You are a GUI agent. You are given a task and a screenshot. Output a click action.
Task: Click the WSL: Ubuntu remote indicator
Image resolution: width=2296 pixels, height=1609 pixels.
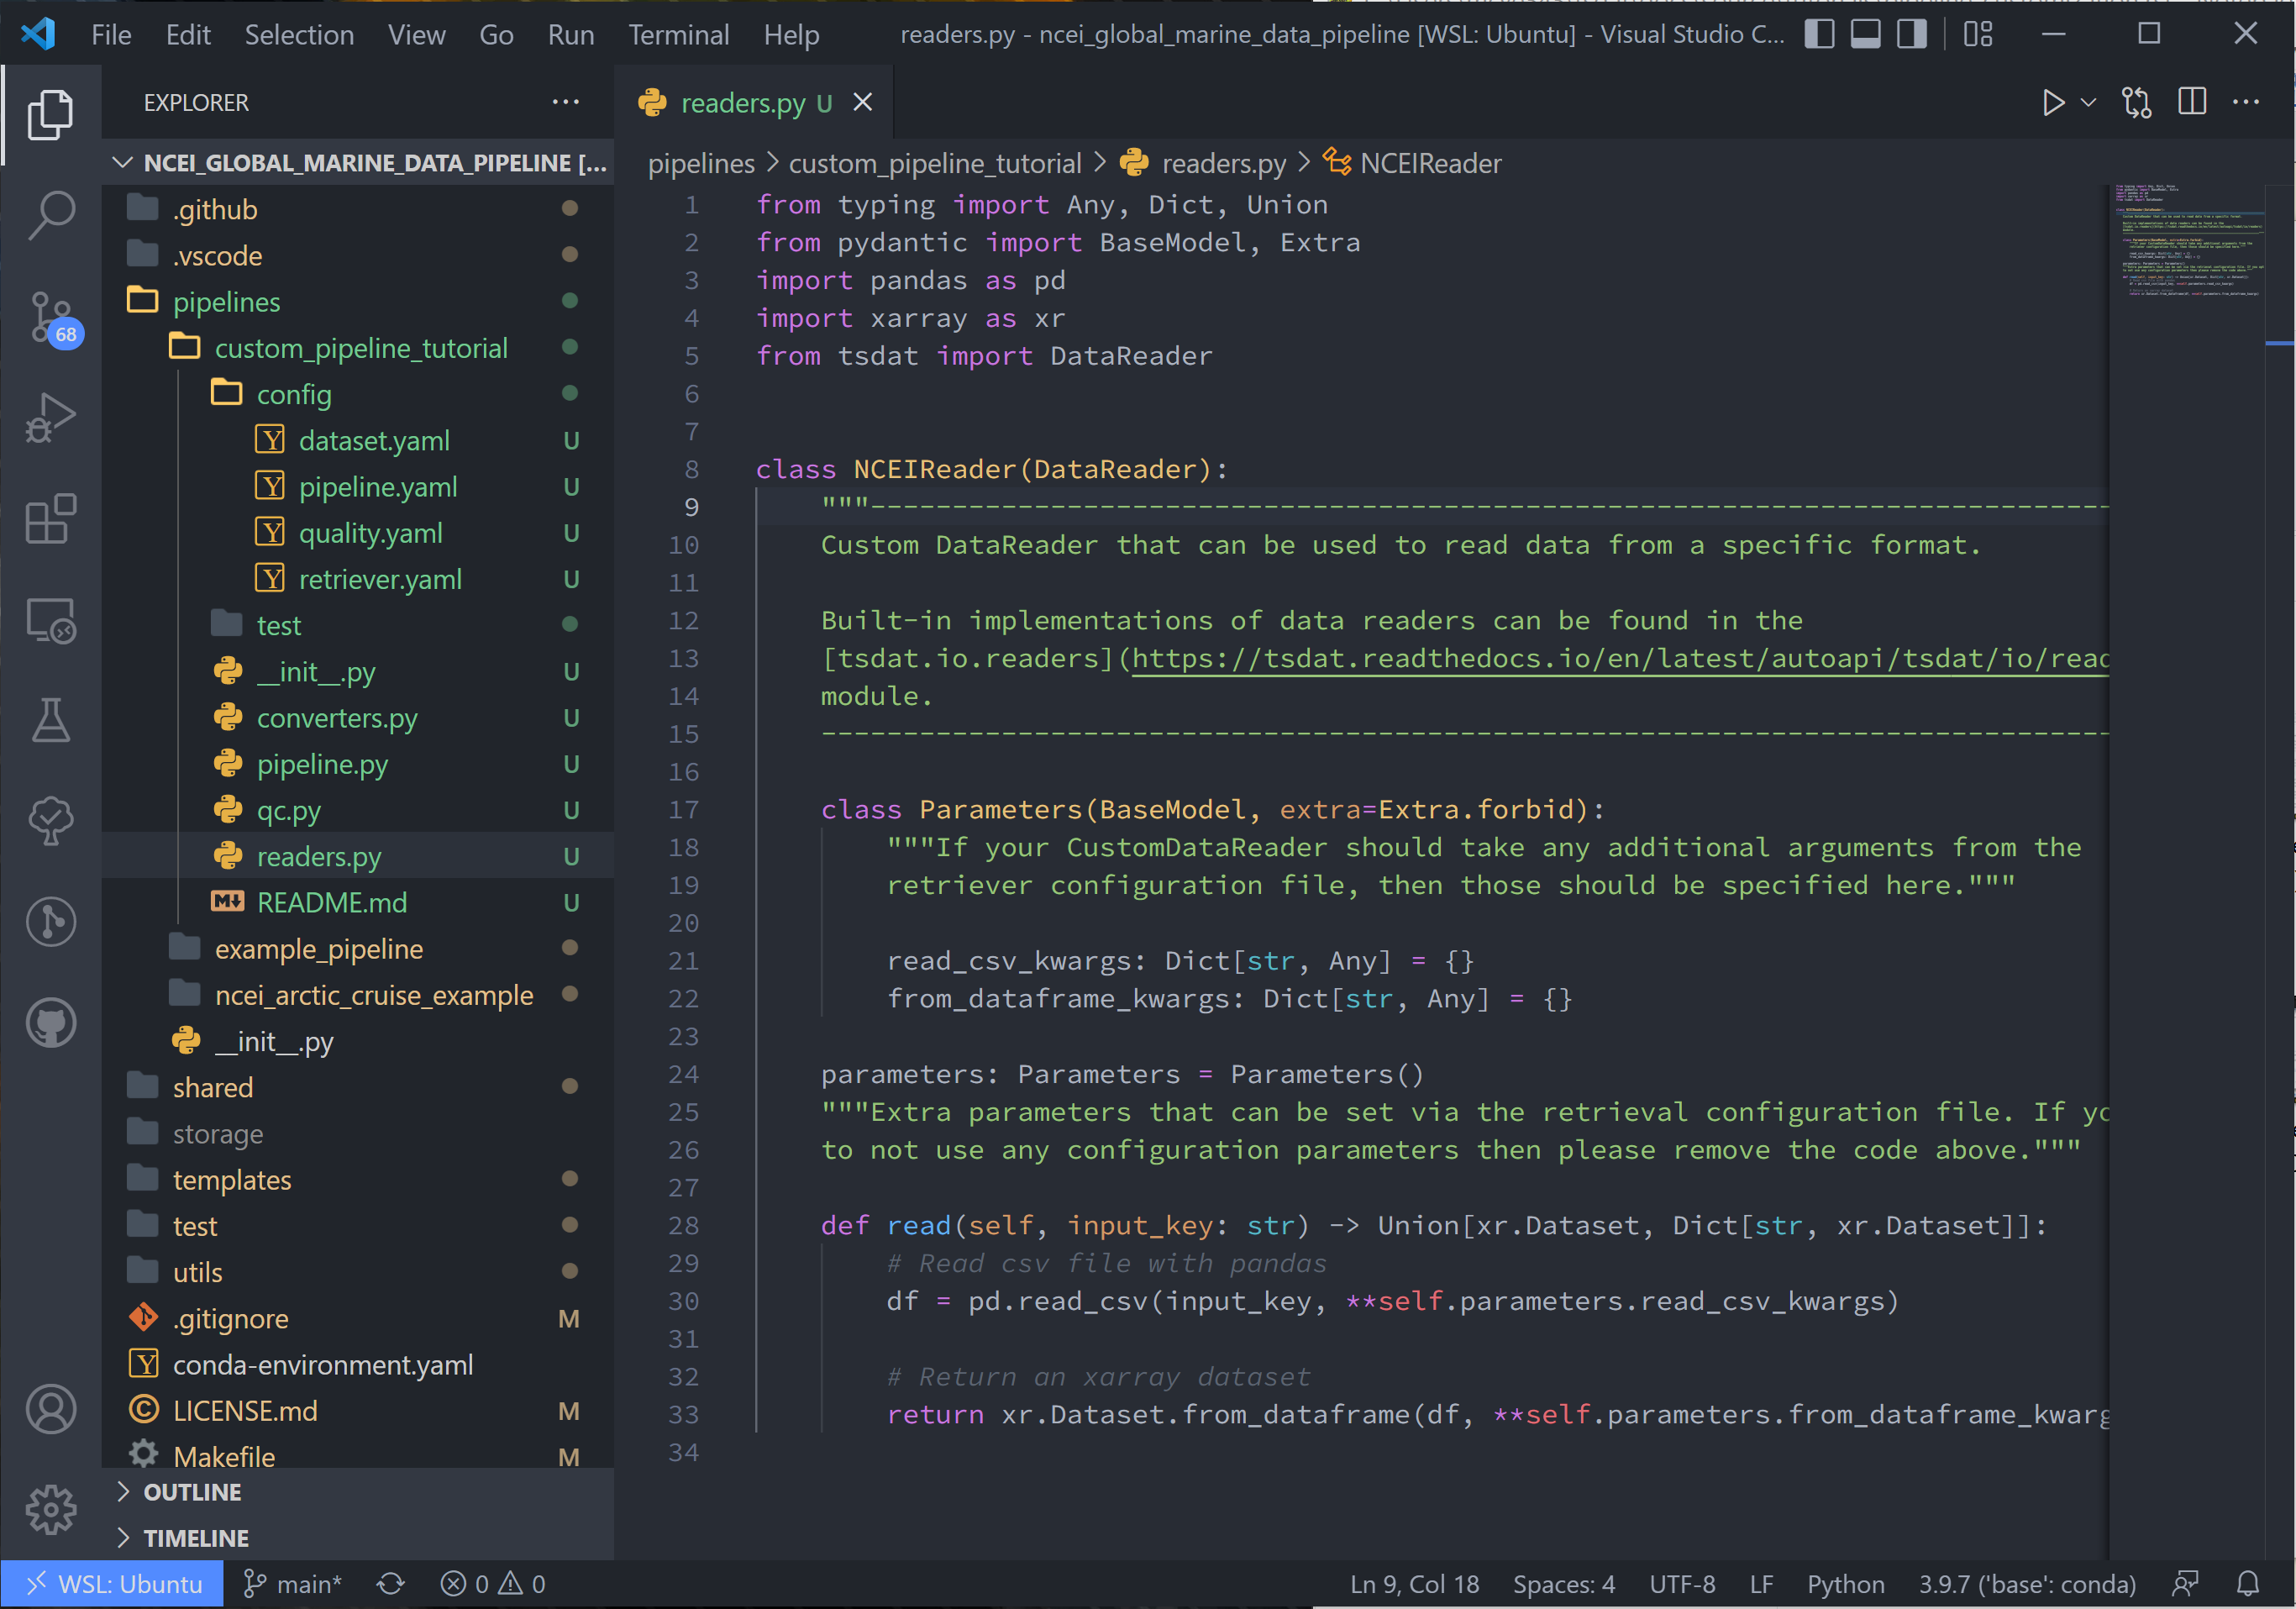pyautogui.click(x=112, y=1584)
